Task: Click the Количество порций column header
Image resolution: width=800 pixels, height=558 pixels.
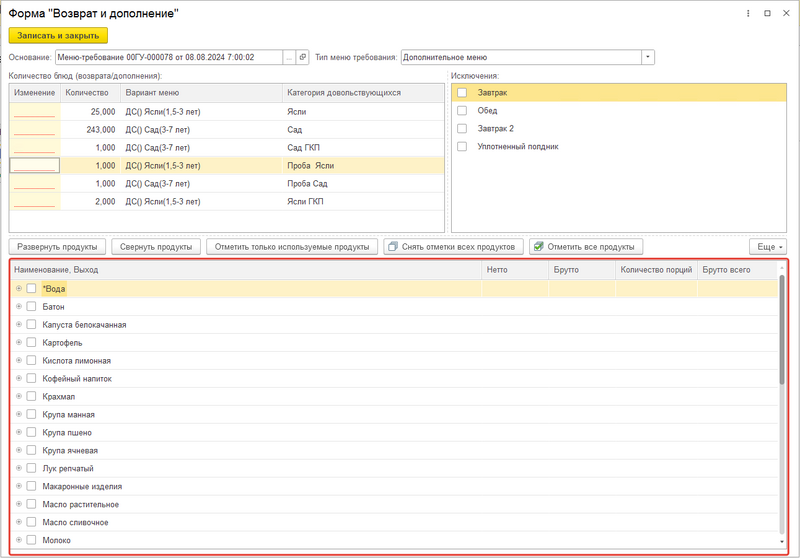Action: coord(655,270)
